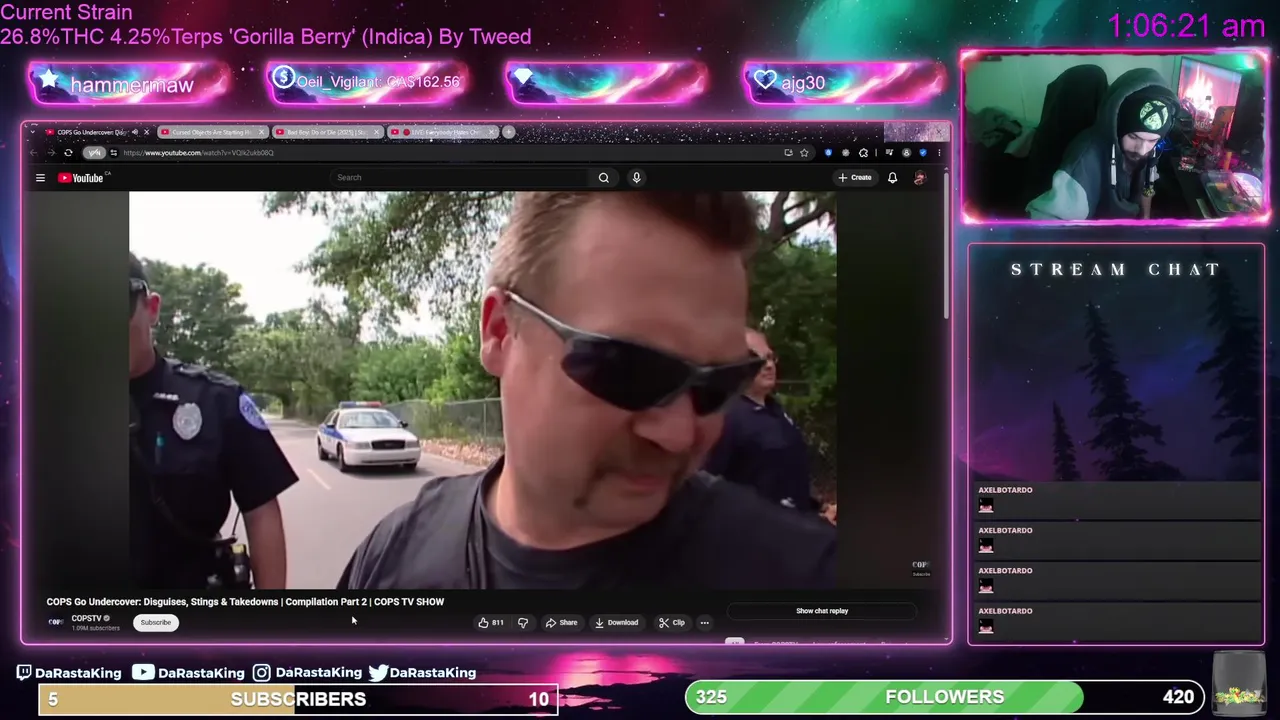Like the COPS video (811 likes)
Screen dimensions: 1280x720
(x=490, y=623)
